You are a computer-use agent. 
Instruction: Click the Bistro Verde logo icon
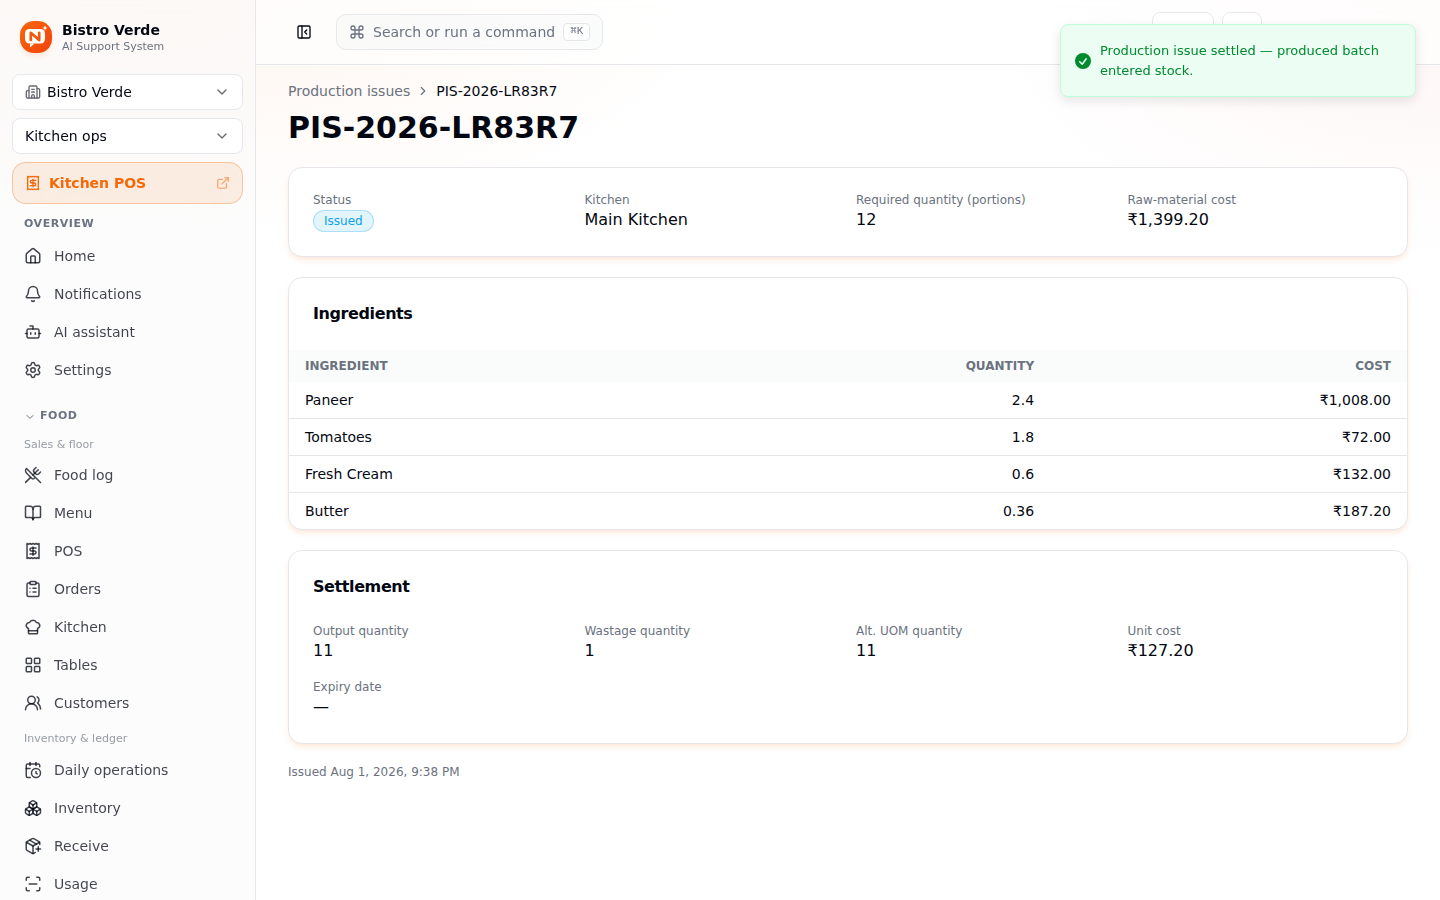click(x=36, y=37)
